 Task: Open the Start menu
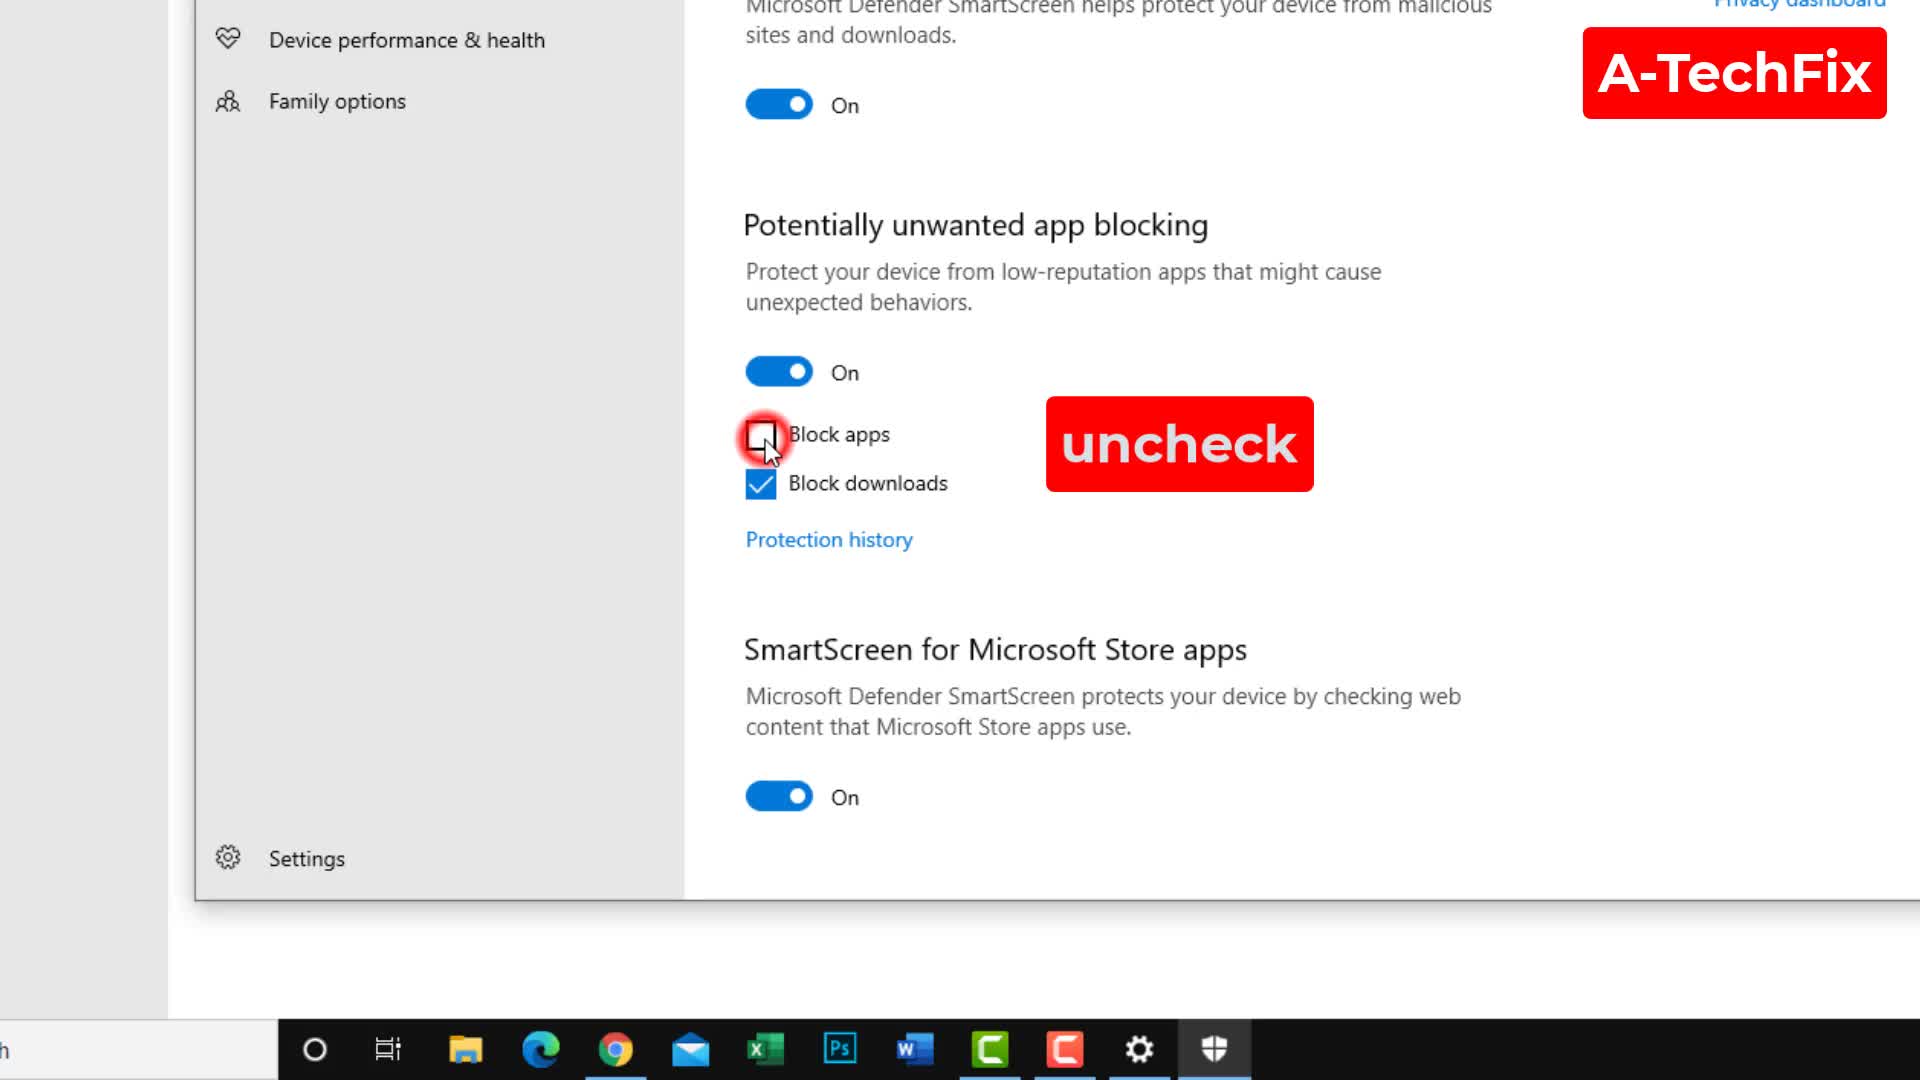coord(315,1049)
